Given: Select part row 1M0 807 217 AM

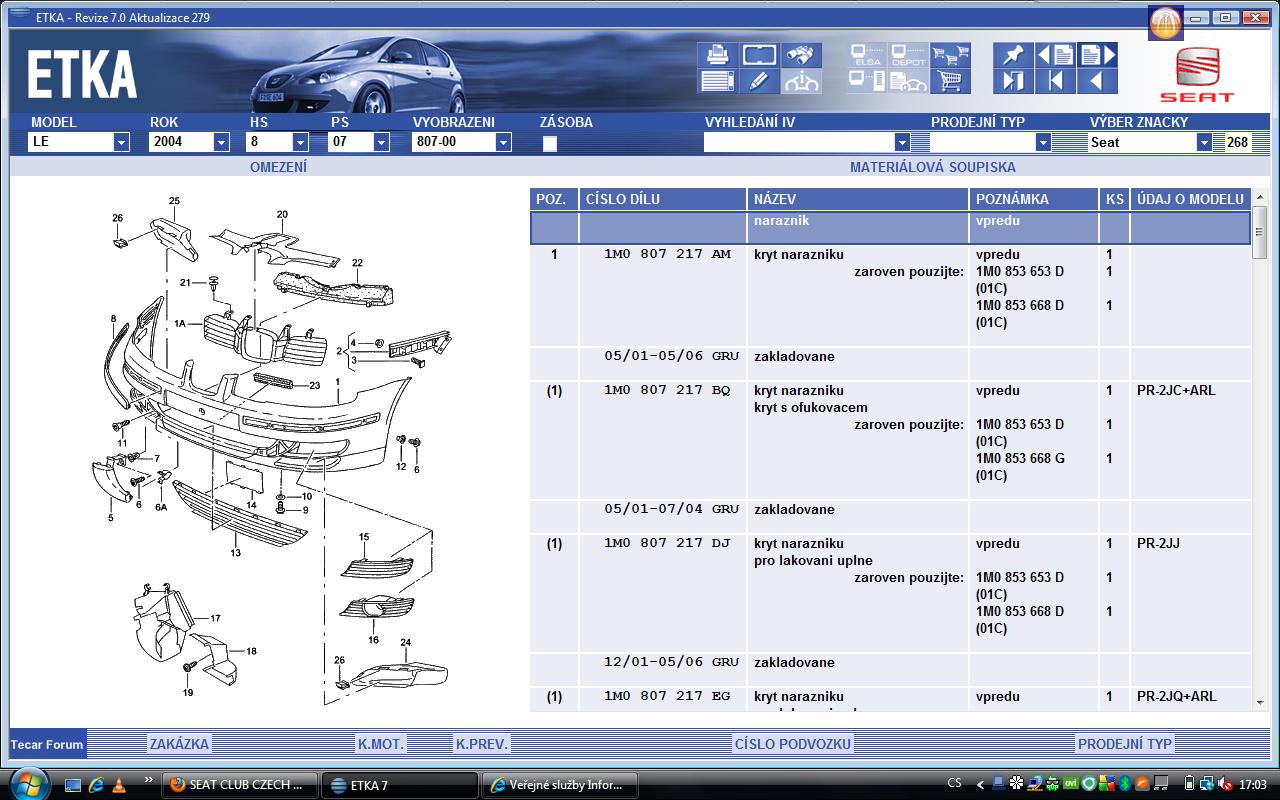Looking at the screenshot, I should [667, 255].
